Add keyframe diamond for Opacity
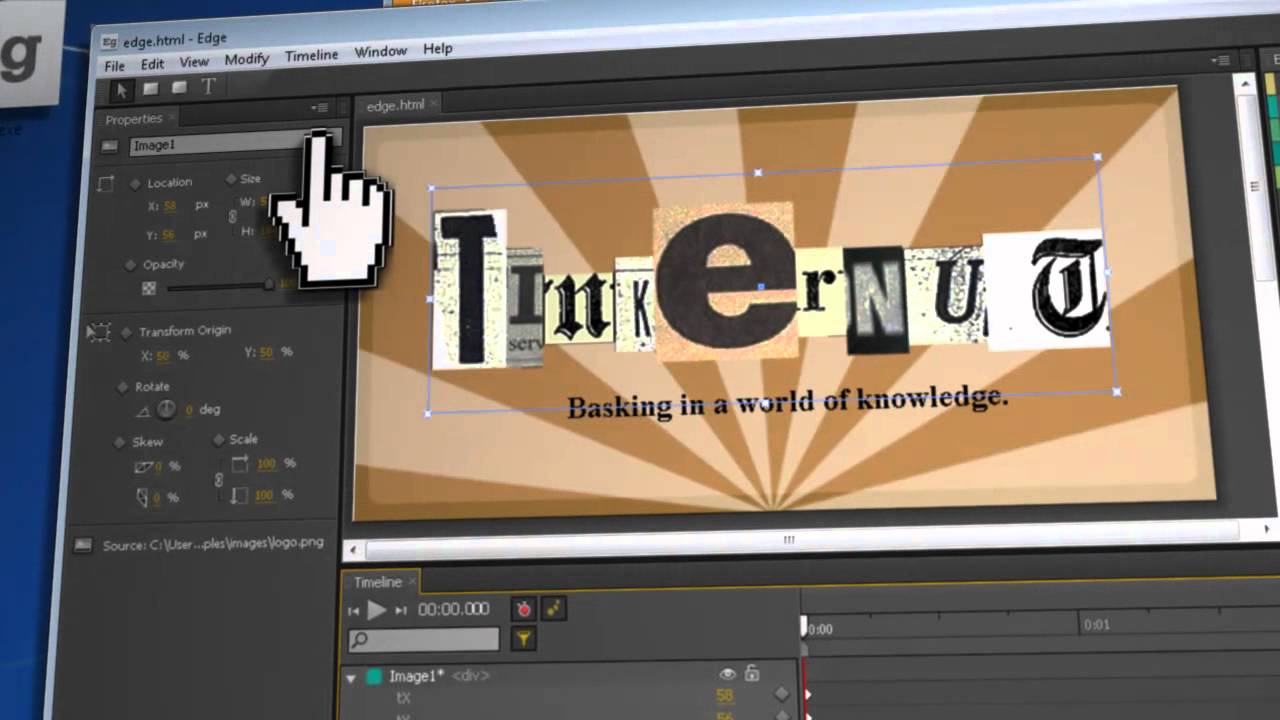1280x720 pixels. (x=130, y=266)
